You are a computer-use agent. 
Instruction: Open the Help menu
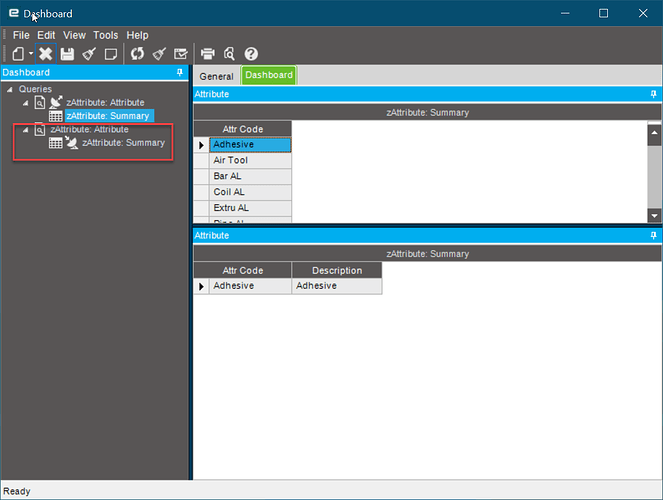click(x=137, y=35)
